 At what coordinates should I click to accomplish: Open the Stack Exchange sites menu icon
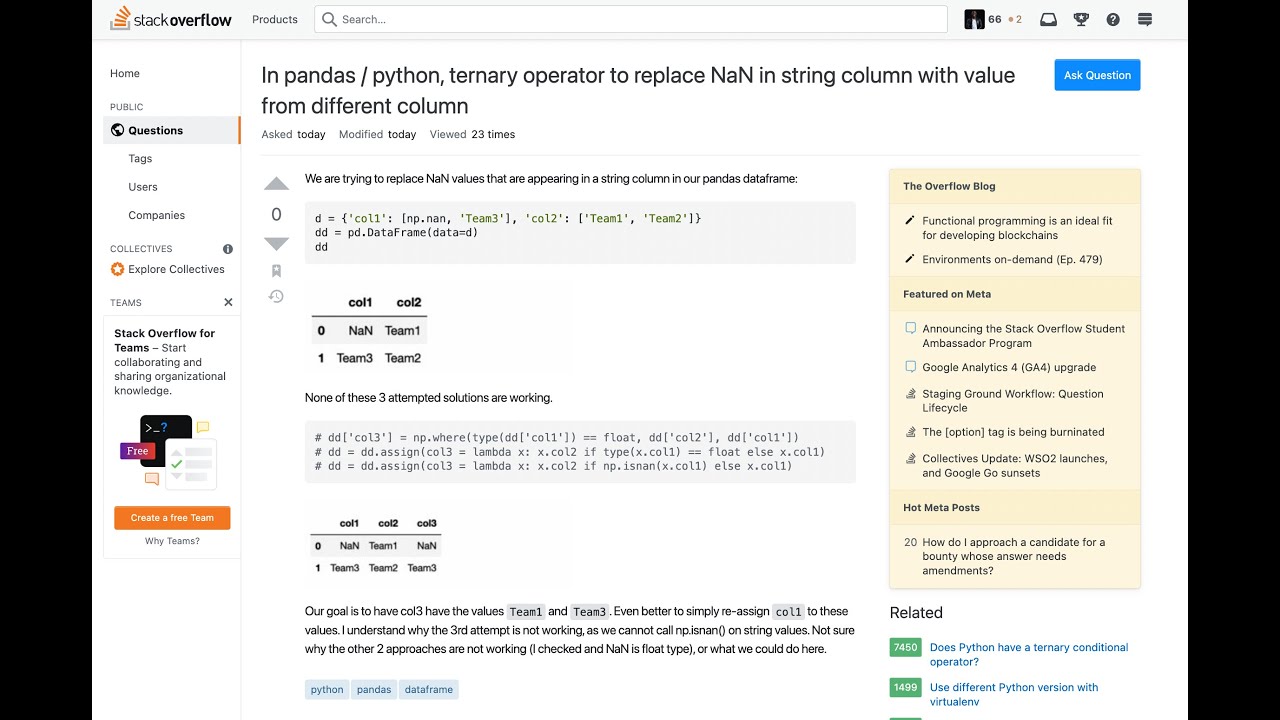(x=1145, y=19)
